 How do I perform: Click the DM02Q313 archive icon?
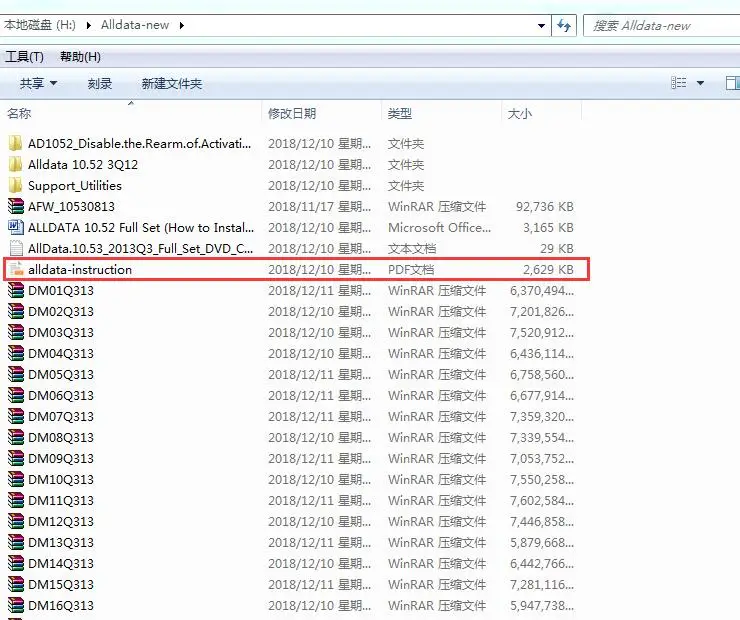click(16, 311)
